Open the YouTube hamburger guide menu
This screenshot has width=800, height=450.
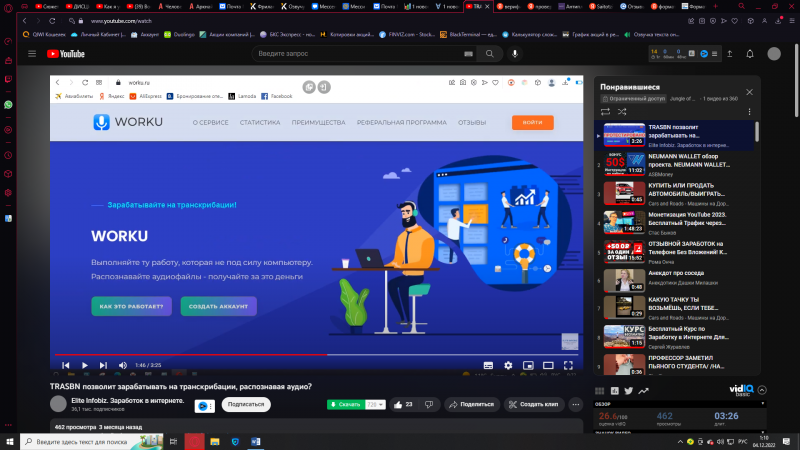click(x=32, y=54)
